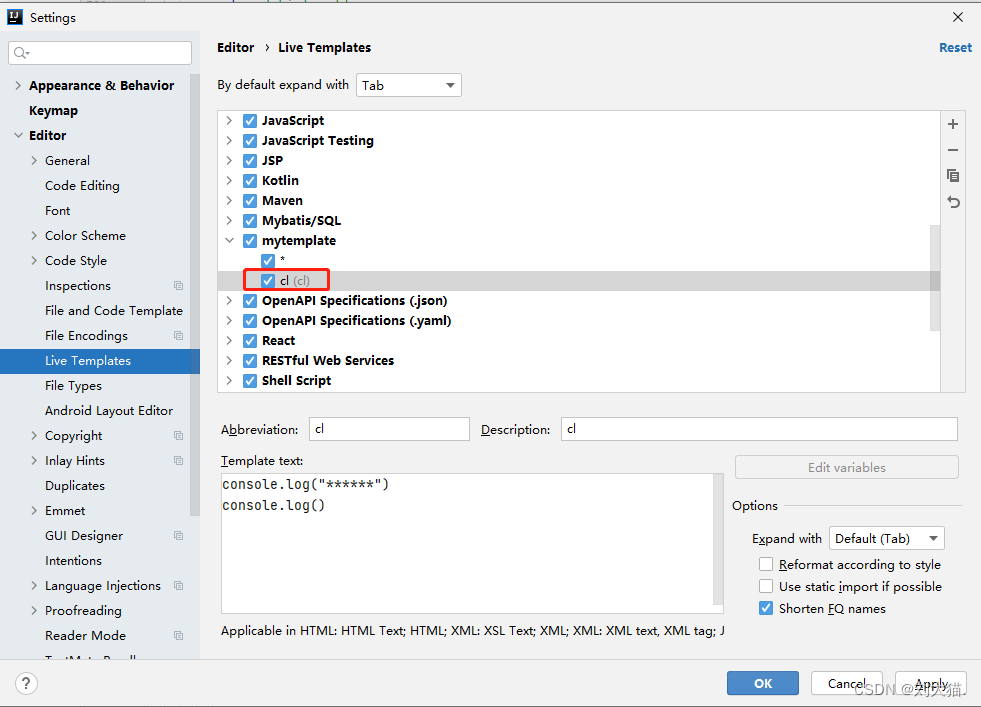Image resolution: width=981 pixels, height=707 pixels.
Task: Click the restore deleted templates icon
Action: tap(953, 202)
